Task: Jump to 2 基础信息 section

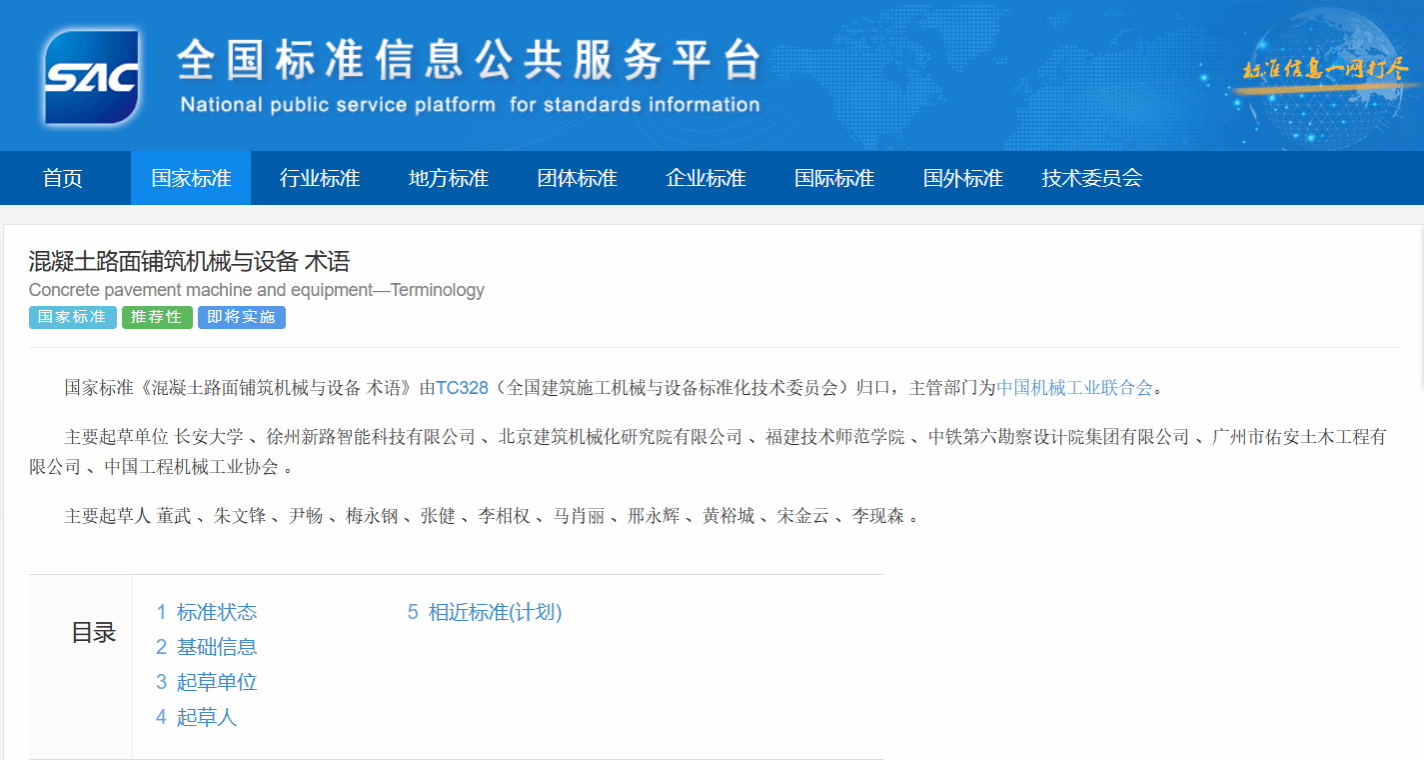Action: coord(207,647)
